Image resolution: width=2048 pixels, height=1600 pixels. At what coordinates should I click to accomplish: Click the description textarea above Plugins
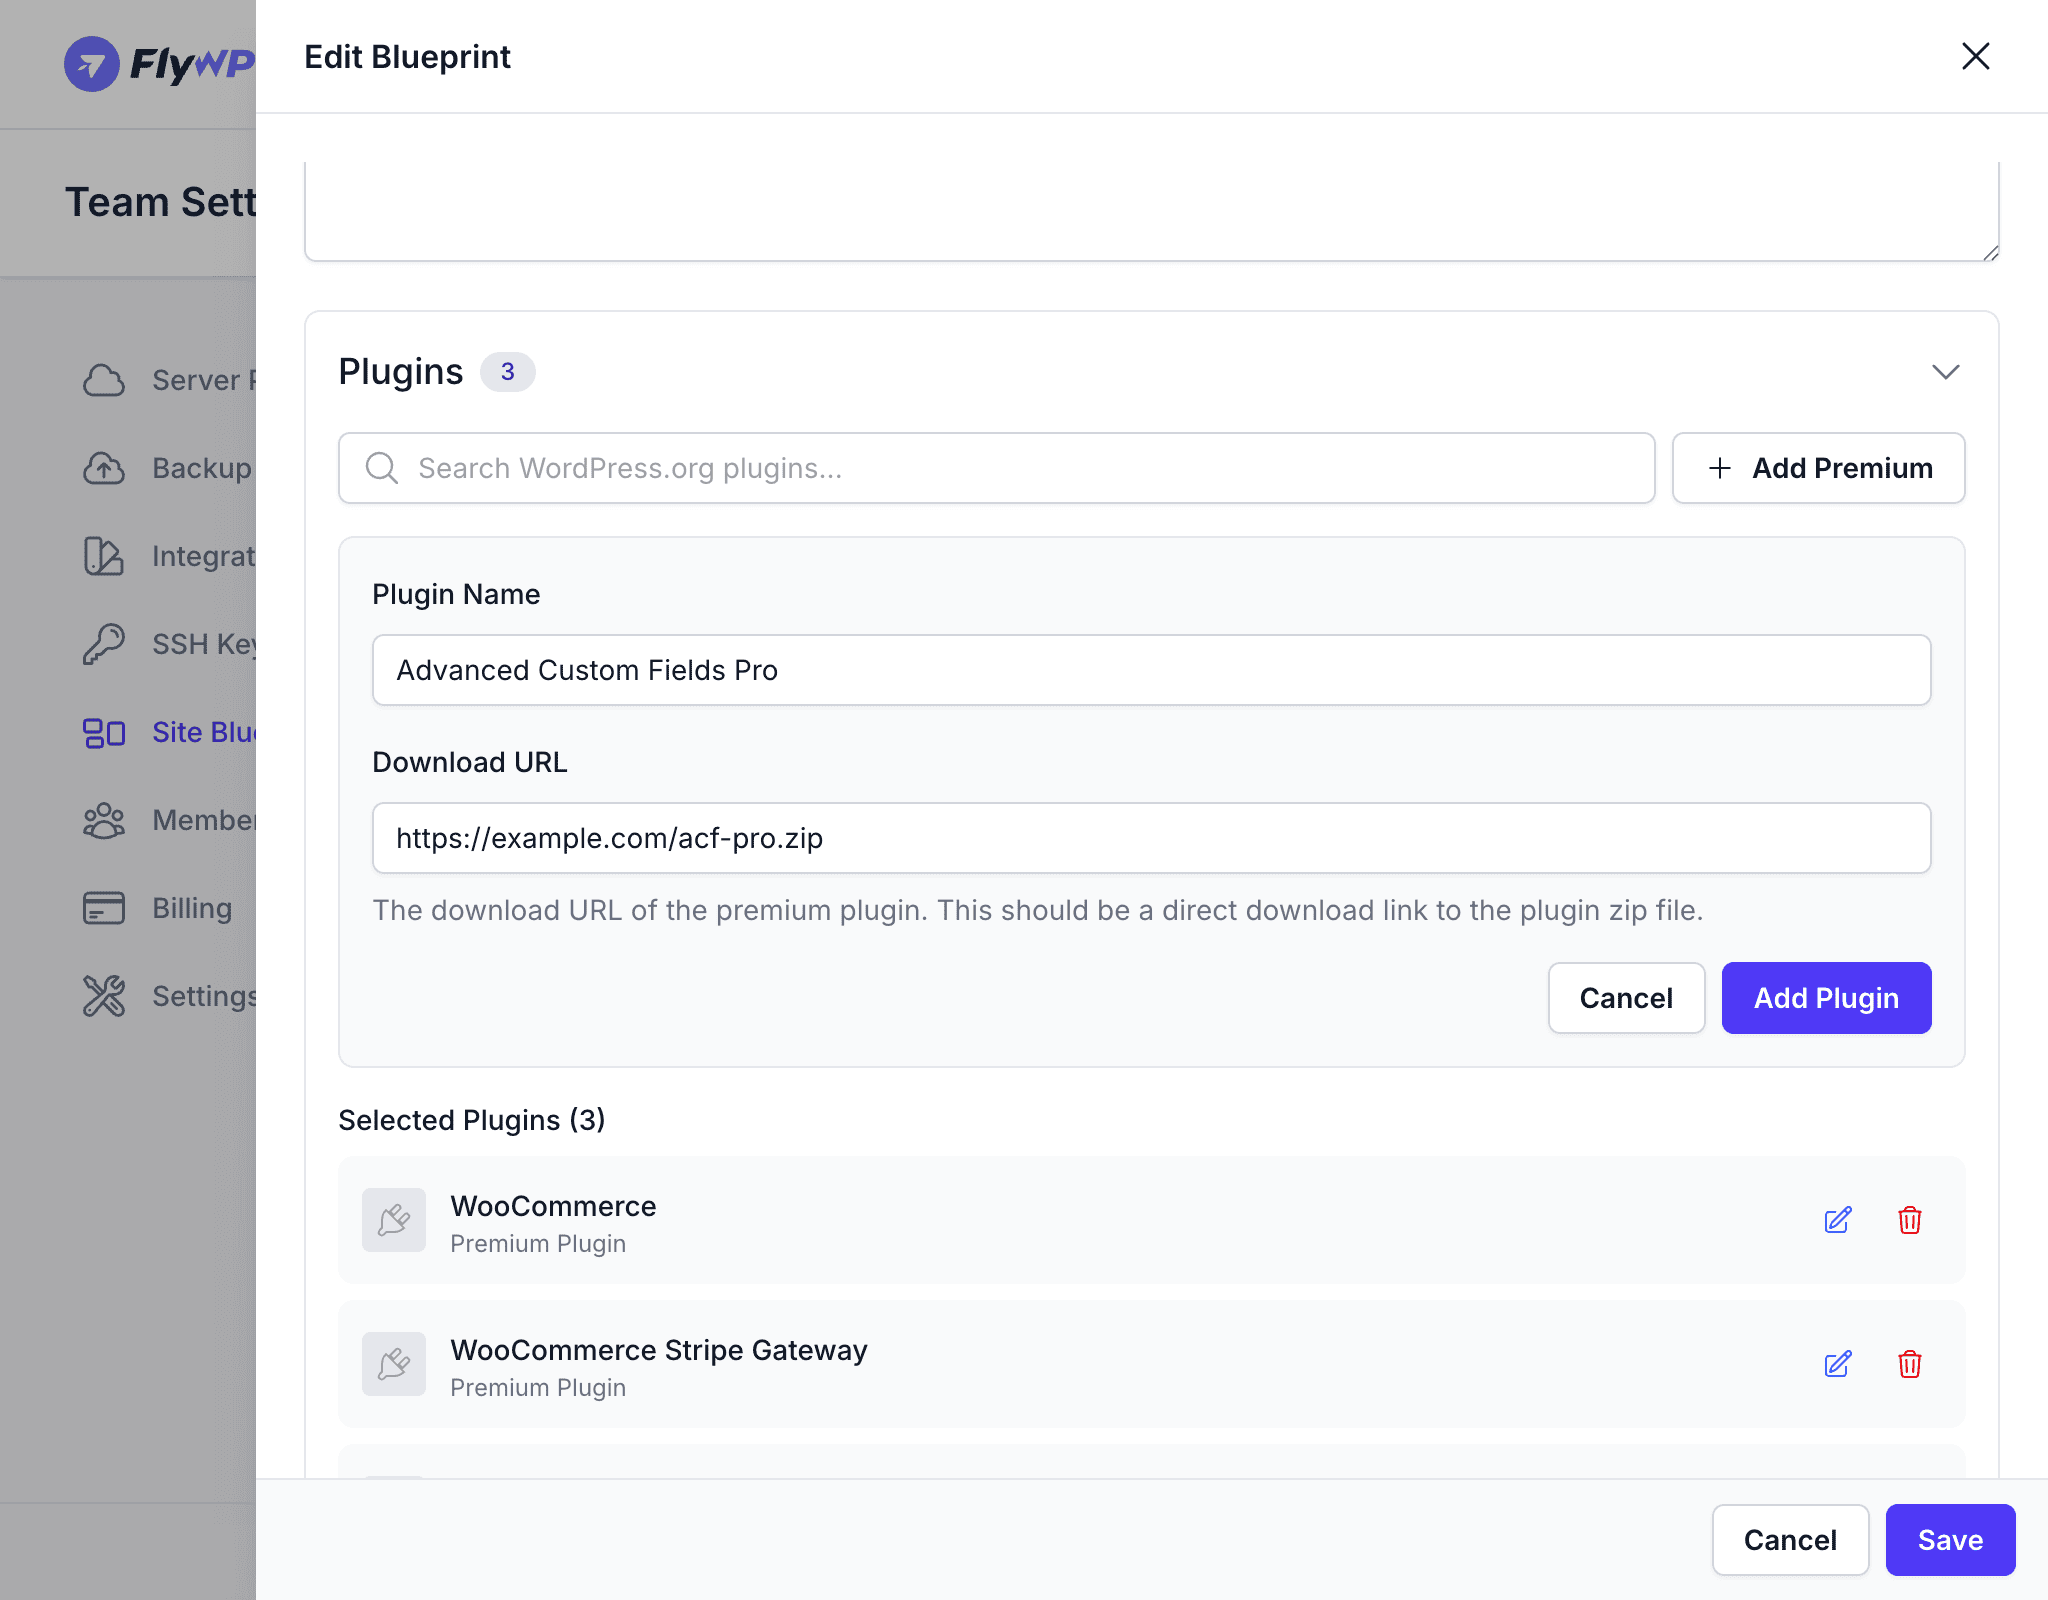pos(1151,210)
